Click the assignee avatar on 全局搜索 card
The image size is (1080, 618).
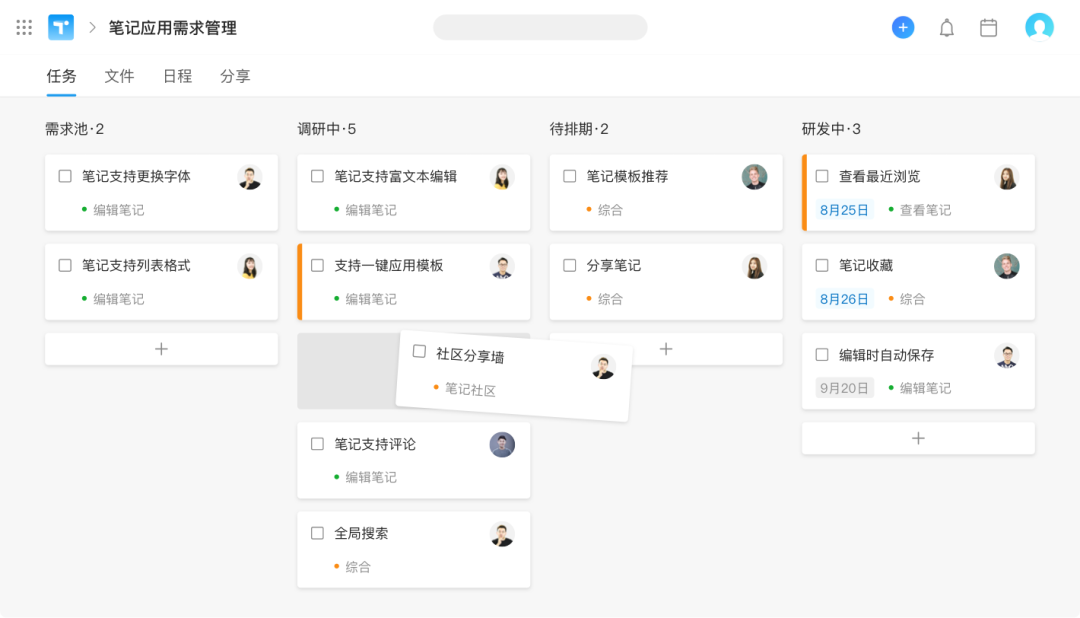pyautogui.click(x=501, y=533)
